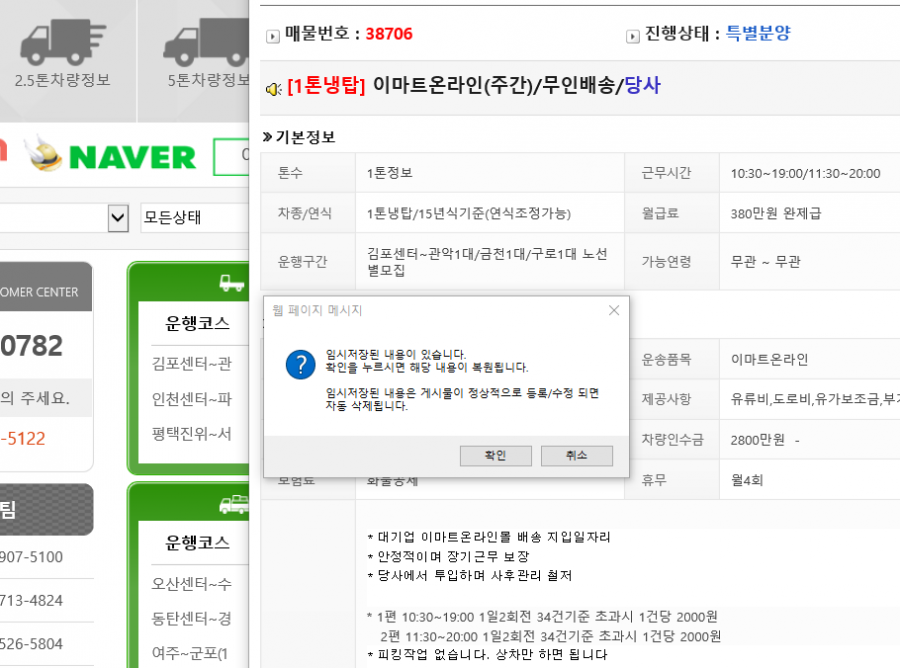Click the green search box next to NAVER
This screenshot has height=668, width=900.
[x=231, y=157]
